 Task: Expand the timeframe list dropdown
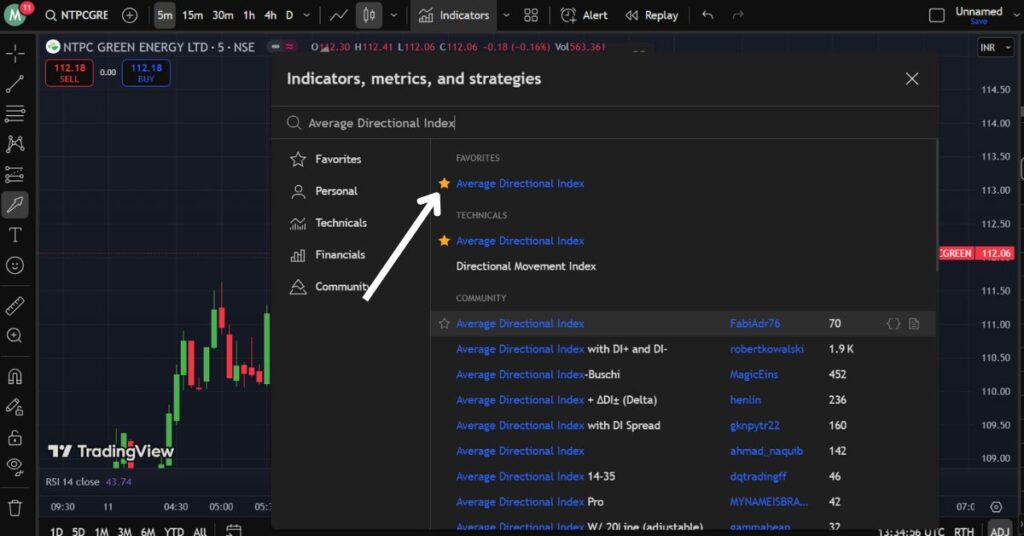tap(307, 15)
